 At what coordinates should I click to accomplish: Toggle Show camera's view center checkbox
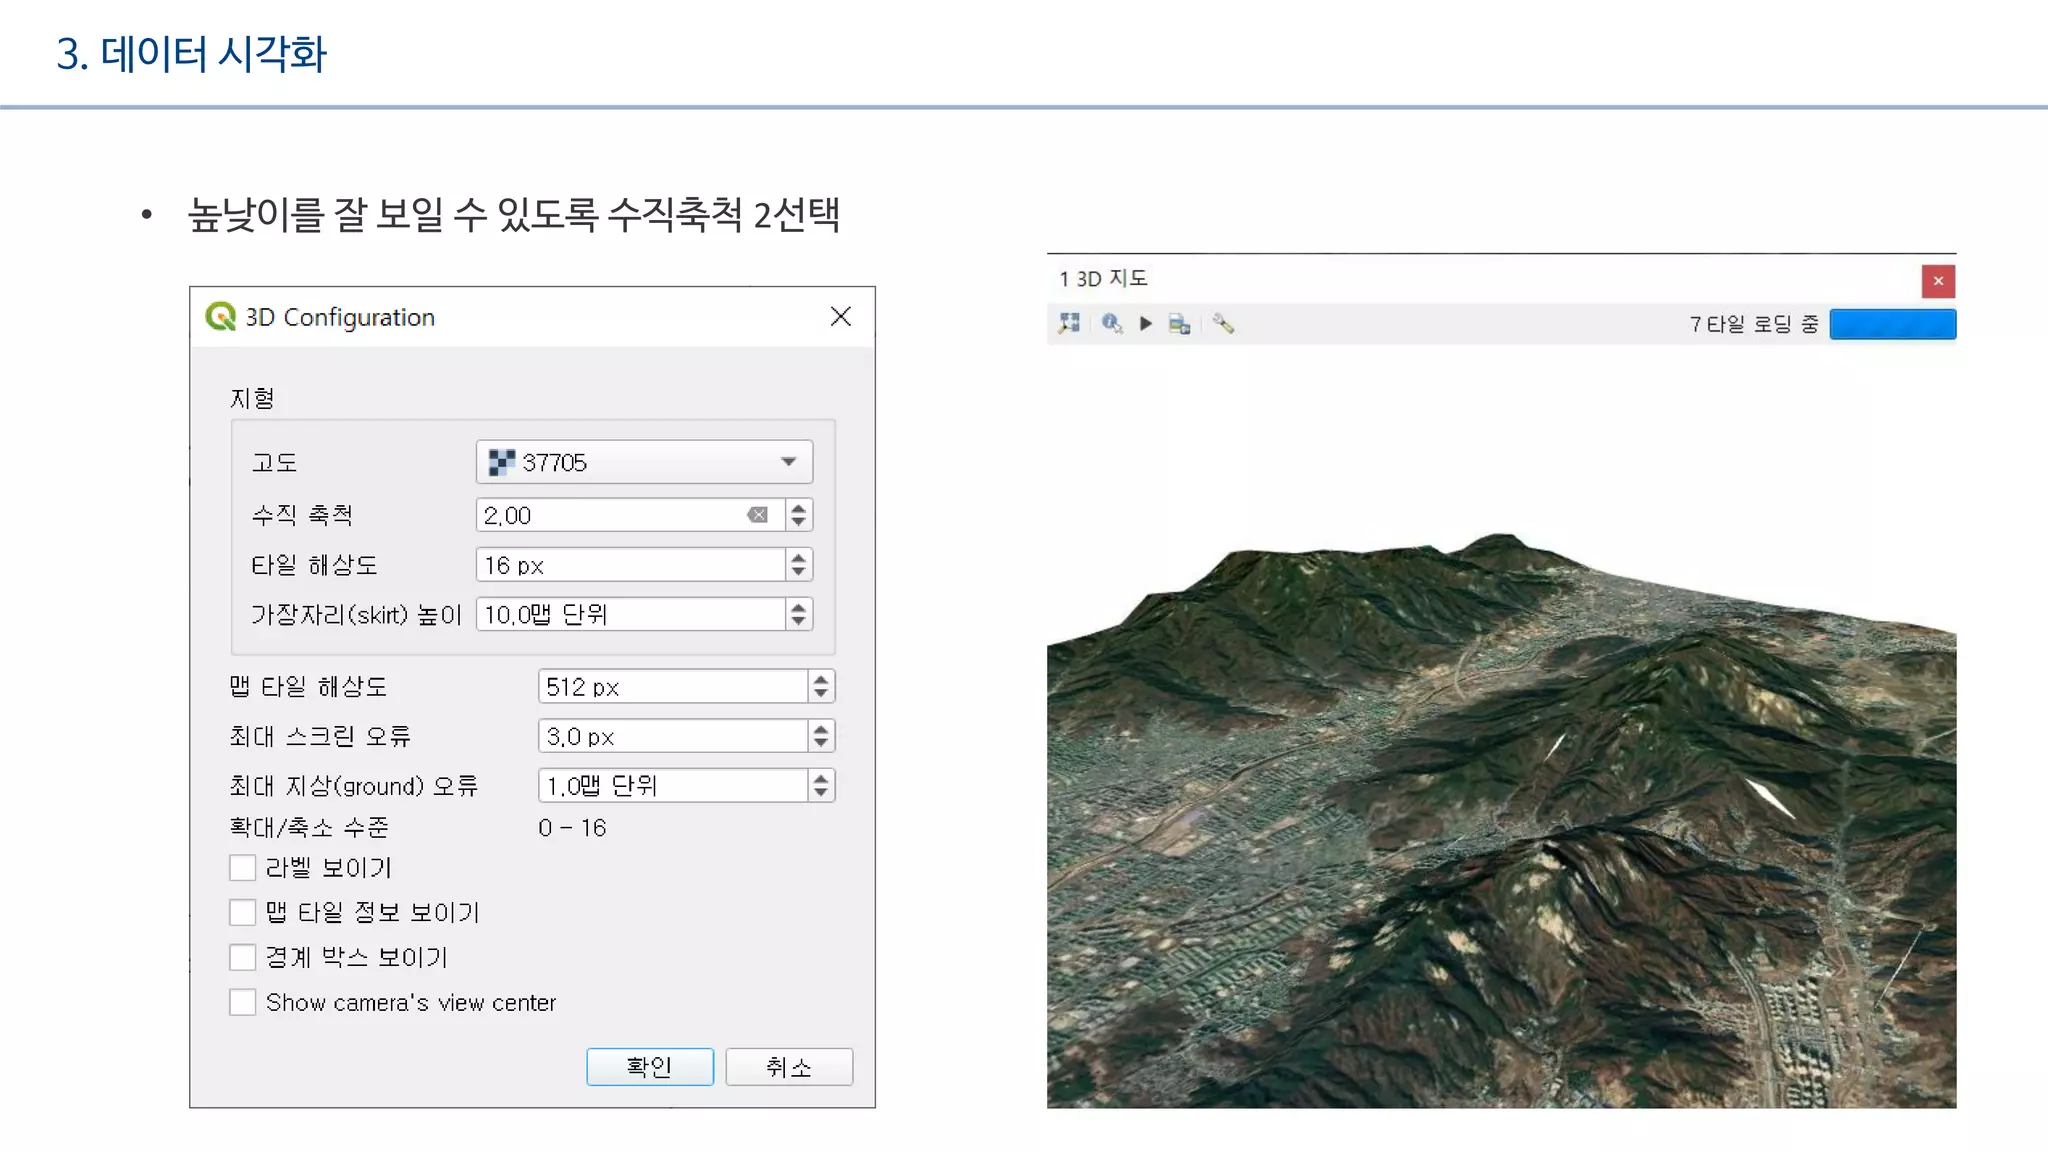pos(243,1002)
